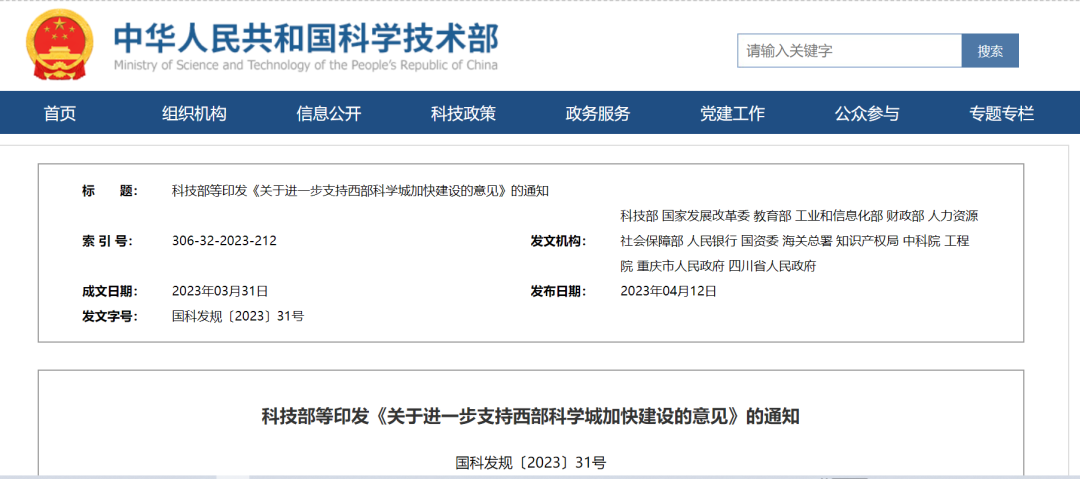Image resolution: width=1080 pixels, height=479 pixels.
Task: Open the 组织机构 menu item
Action: click(194, 114)
